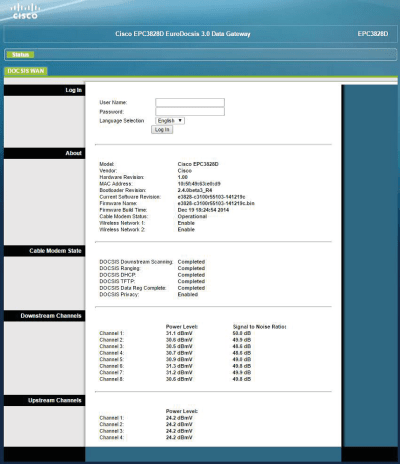
Task: Click the Cable Modem Status 'Operational' value
Action: tap(192, 216)
